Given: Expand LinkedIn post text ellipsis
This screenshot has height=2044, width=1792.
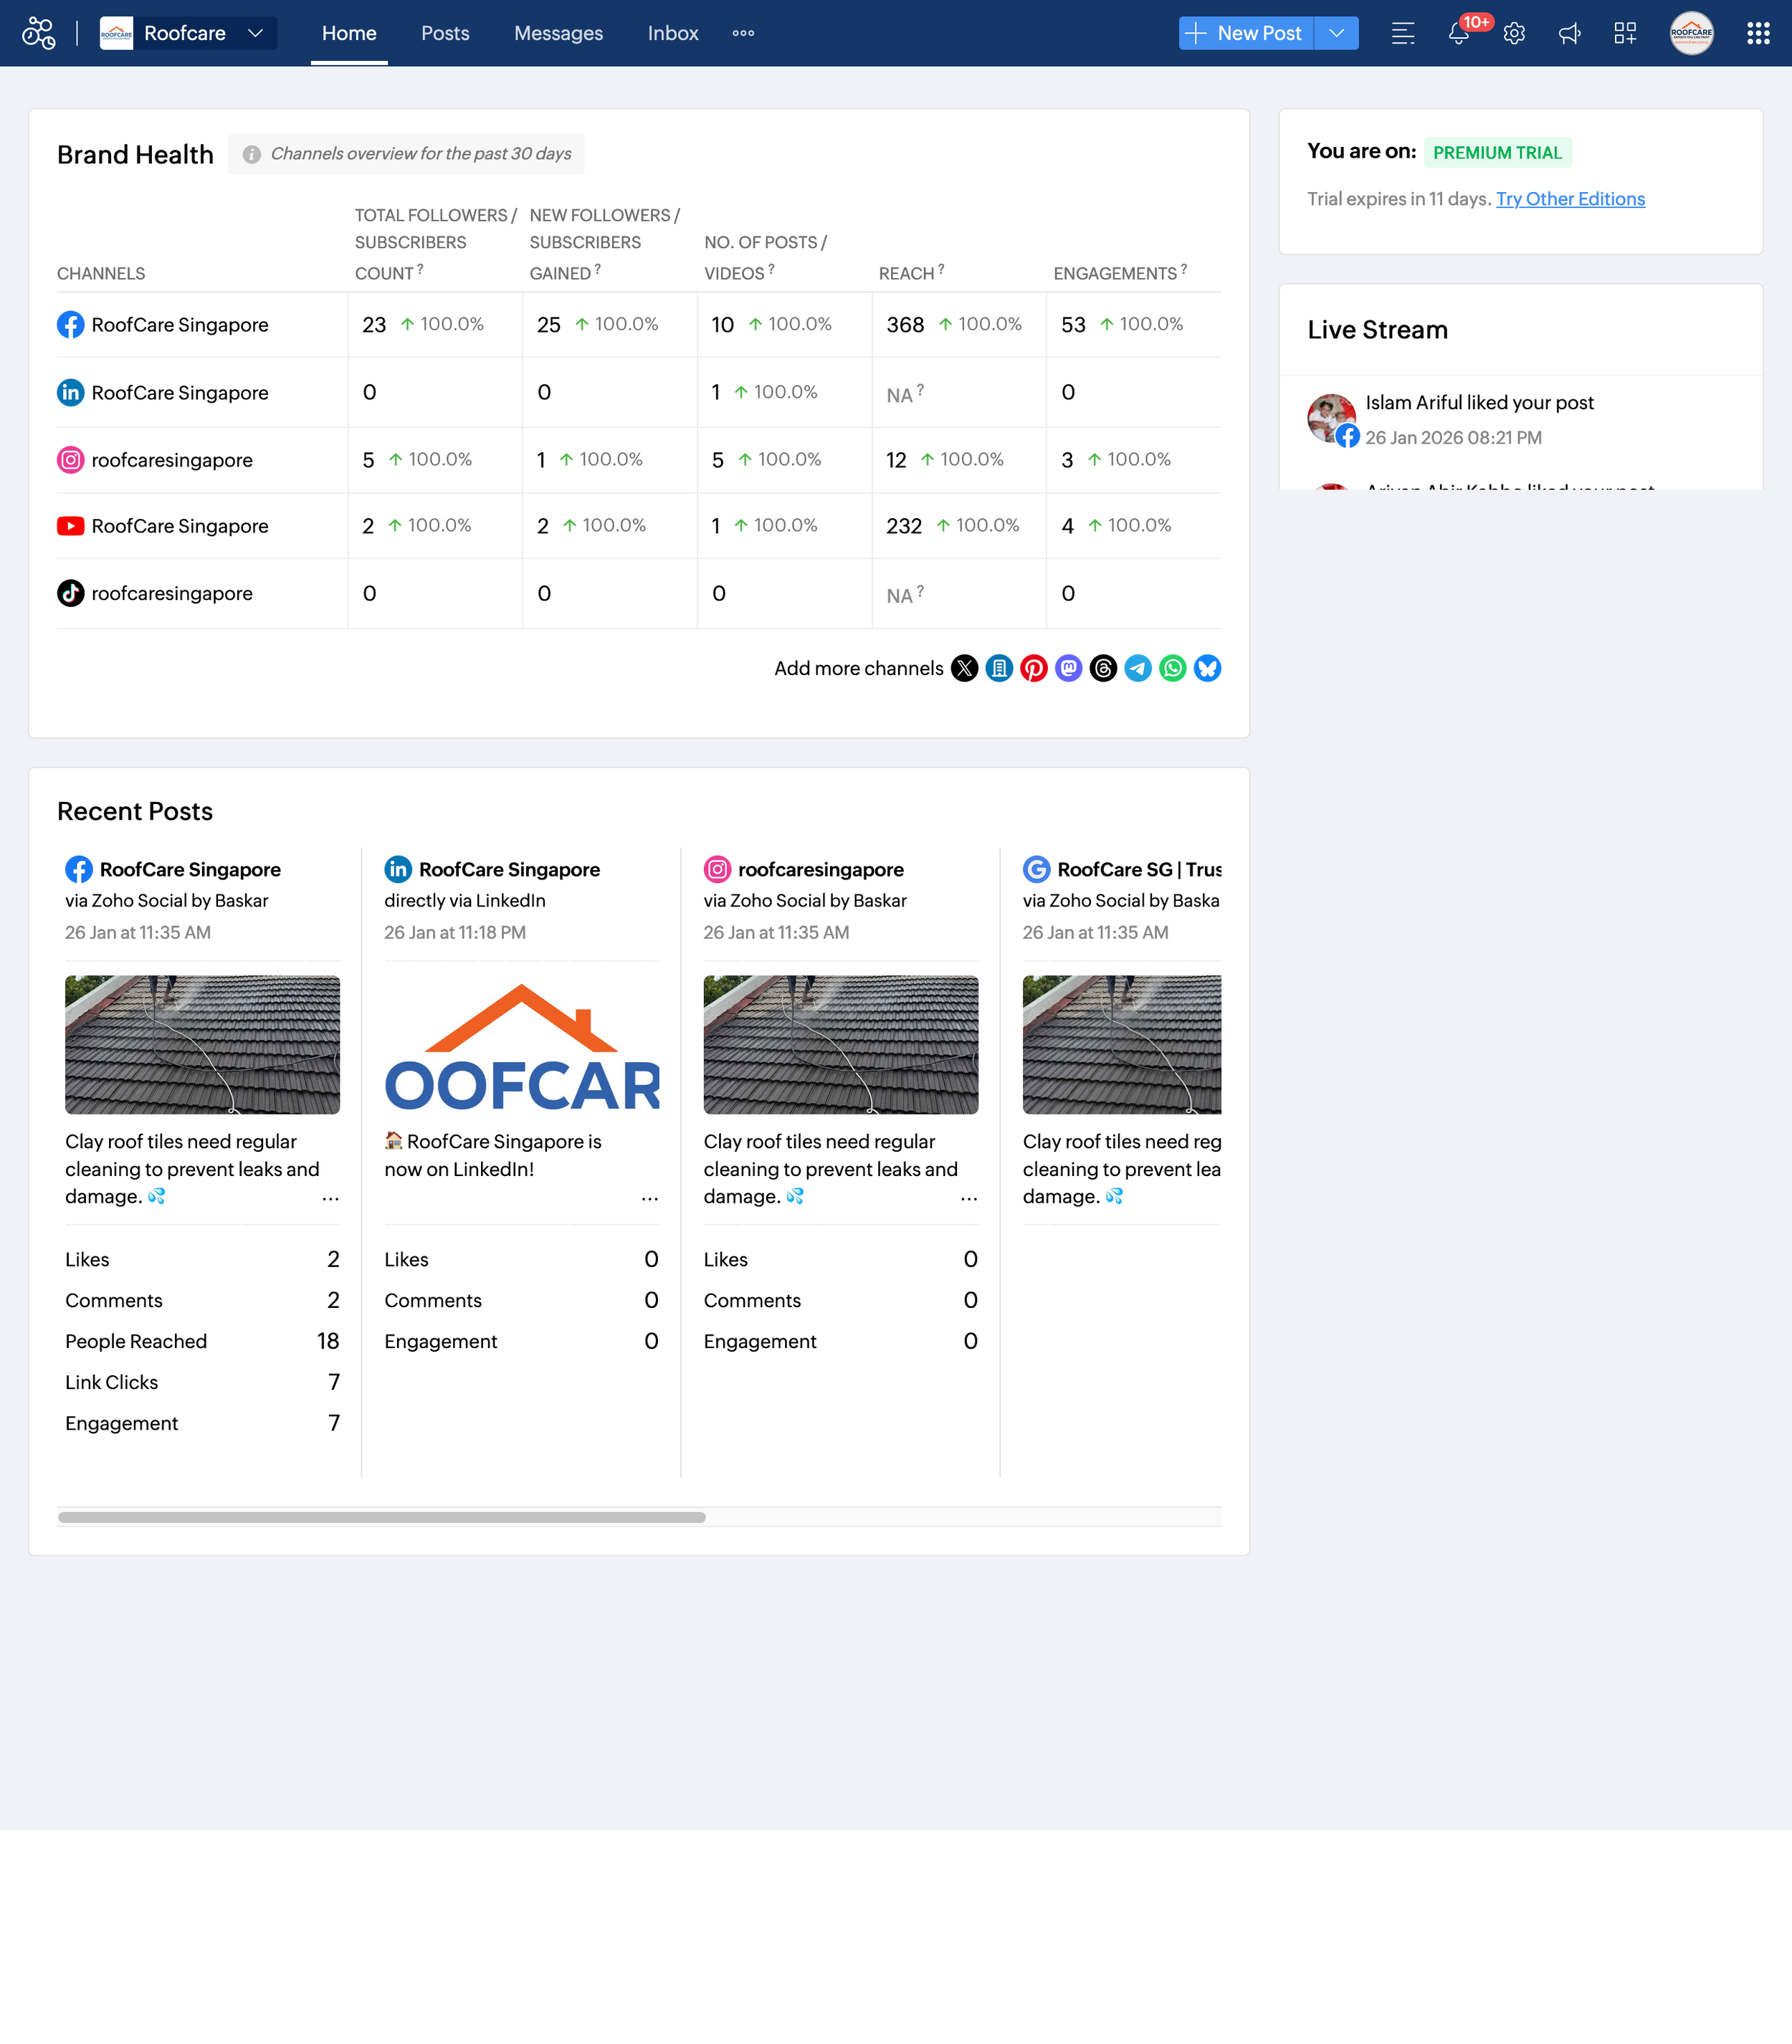Looking at the screenshot, I should pos(649,1198).
